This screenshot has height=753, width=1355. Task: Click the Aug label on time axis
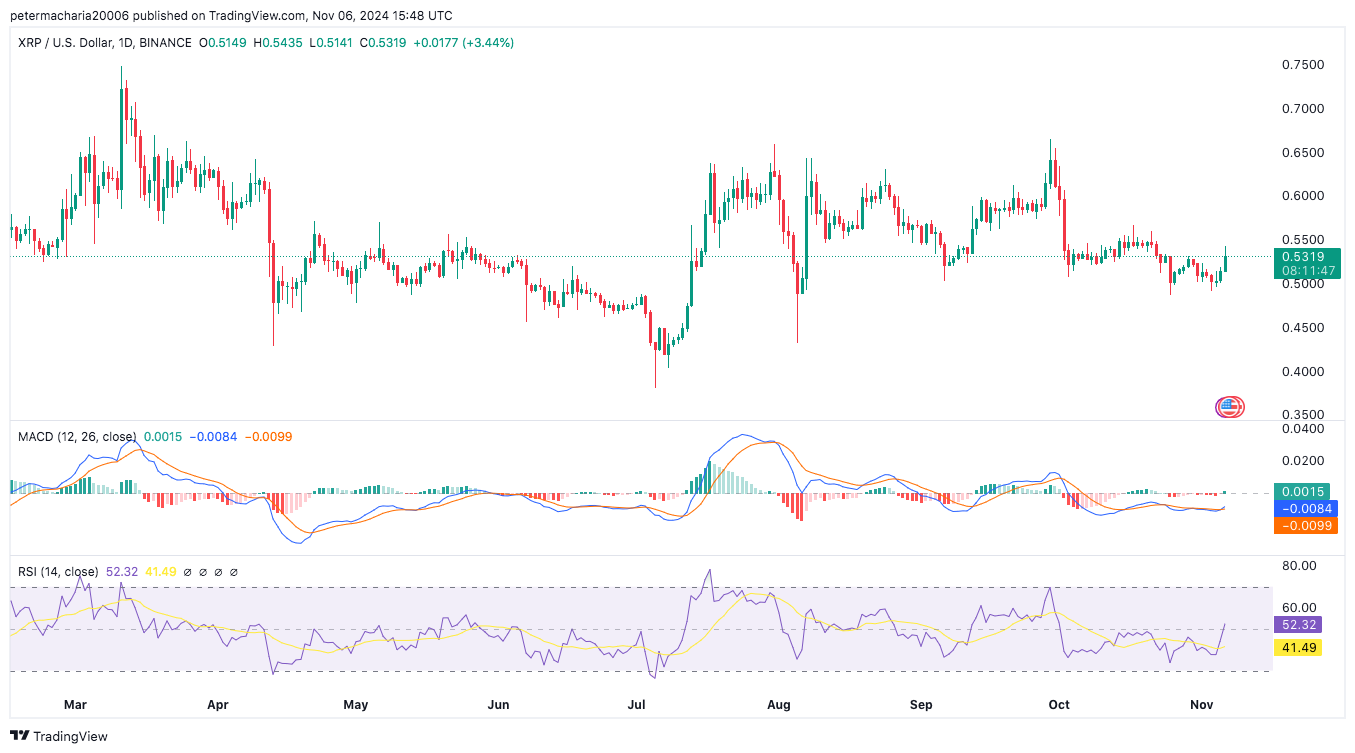779,705
